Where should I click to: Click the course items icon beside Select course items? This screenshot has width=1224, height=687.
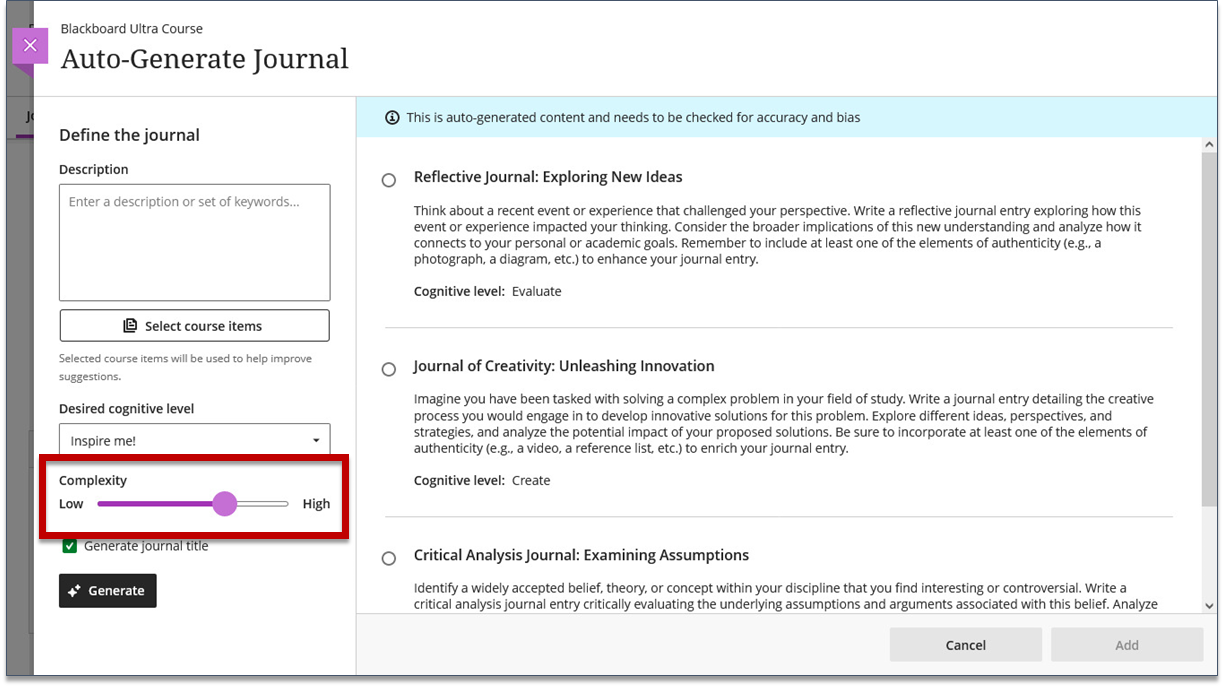(x=130, y=326)
